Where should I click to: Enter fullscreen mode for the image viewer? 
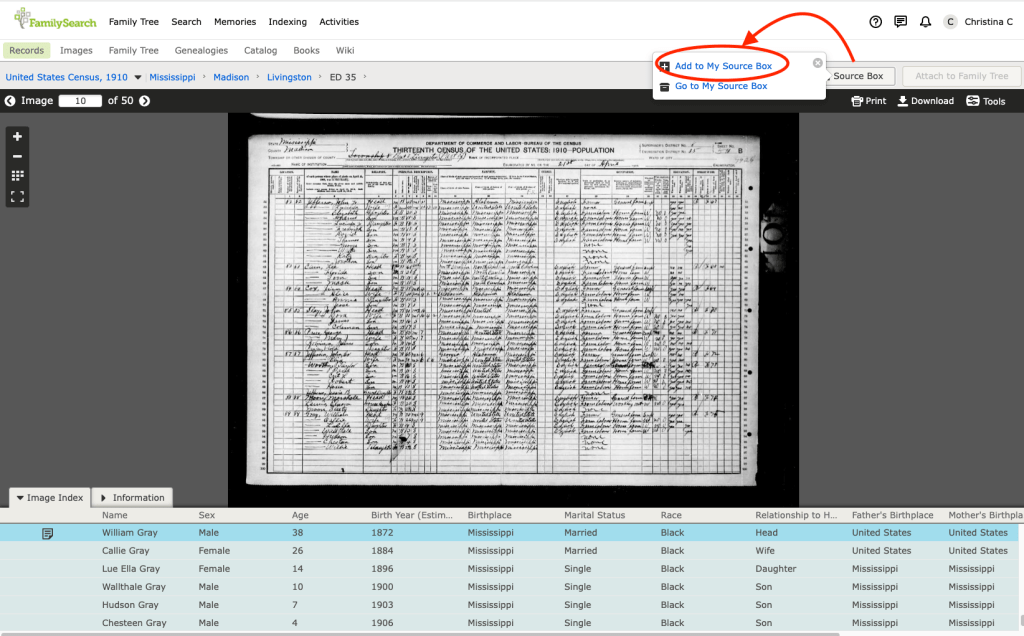pyautogui.click(x=16, y=197)
